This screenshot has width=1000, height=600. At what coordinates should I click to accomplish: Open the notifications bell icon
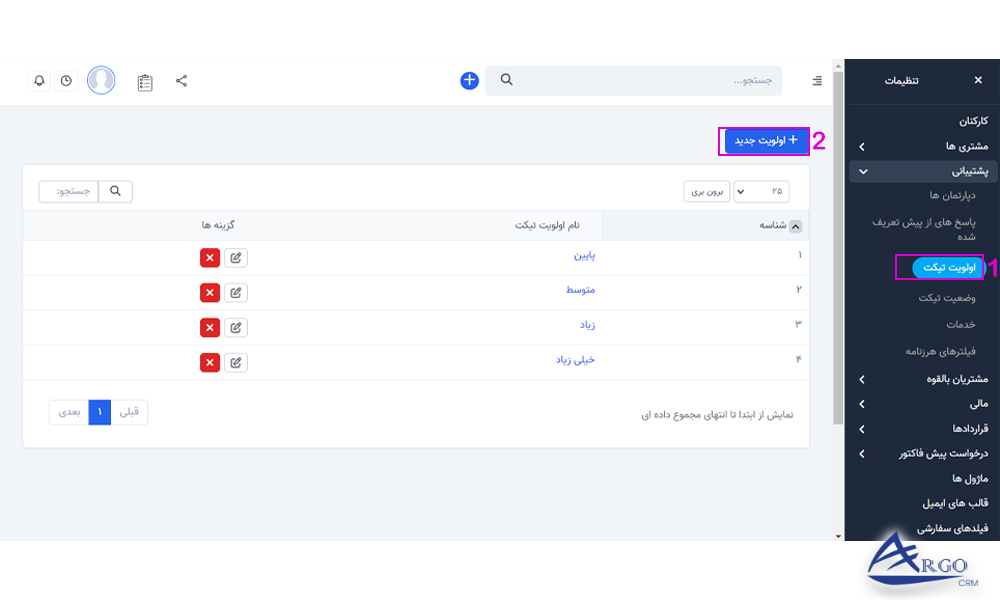(38, 81)
